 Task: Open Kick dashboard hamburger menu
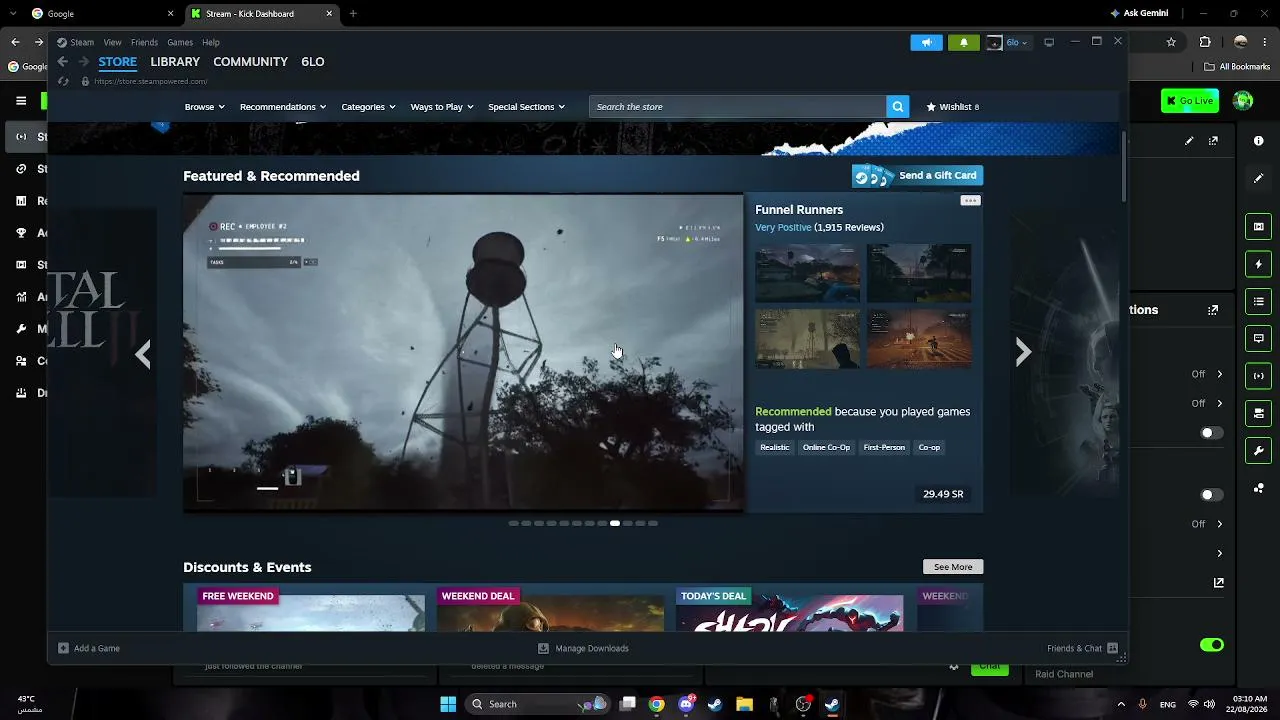tap(21, 101)
